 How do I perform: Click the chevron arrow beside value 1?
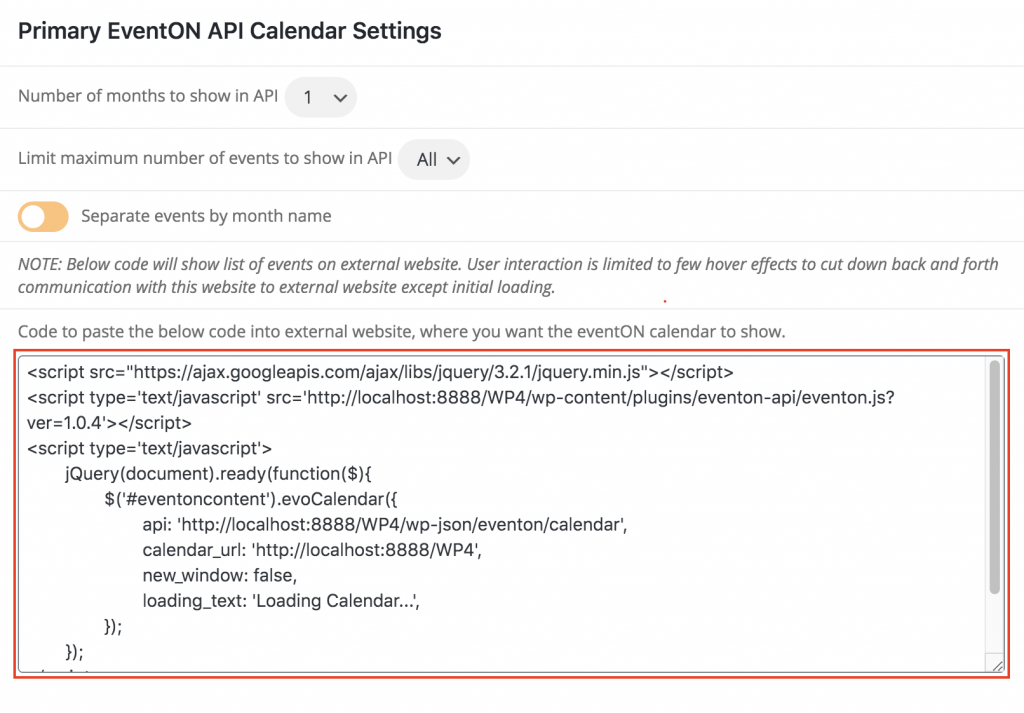(340, 98)
